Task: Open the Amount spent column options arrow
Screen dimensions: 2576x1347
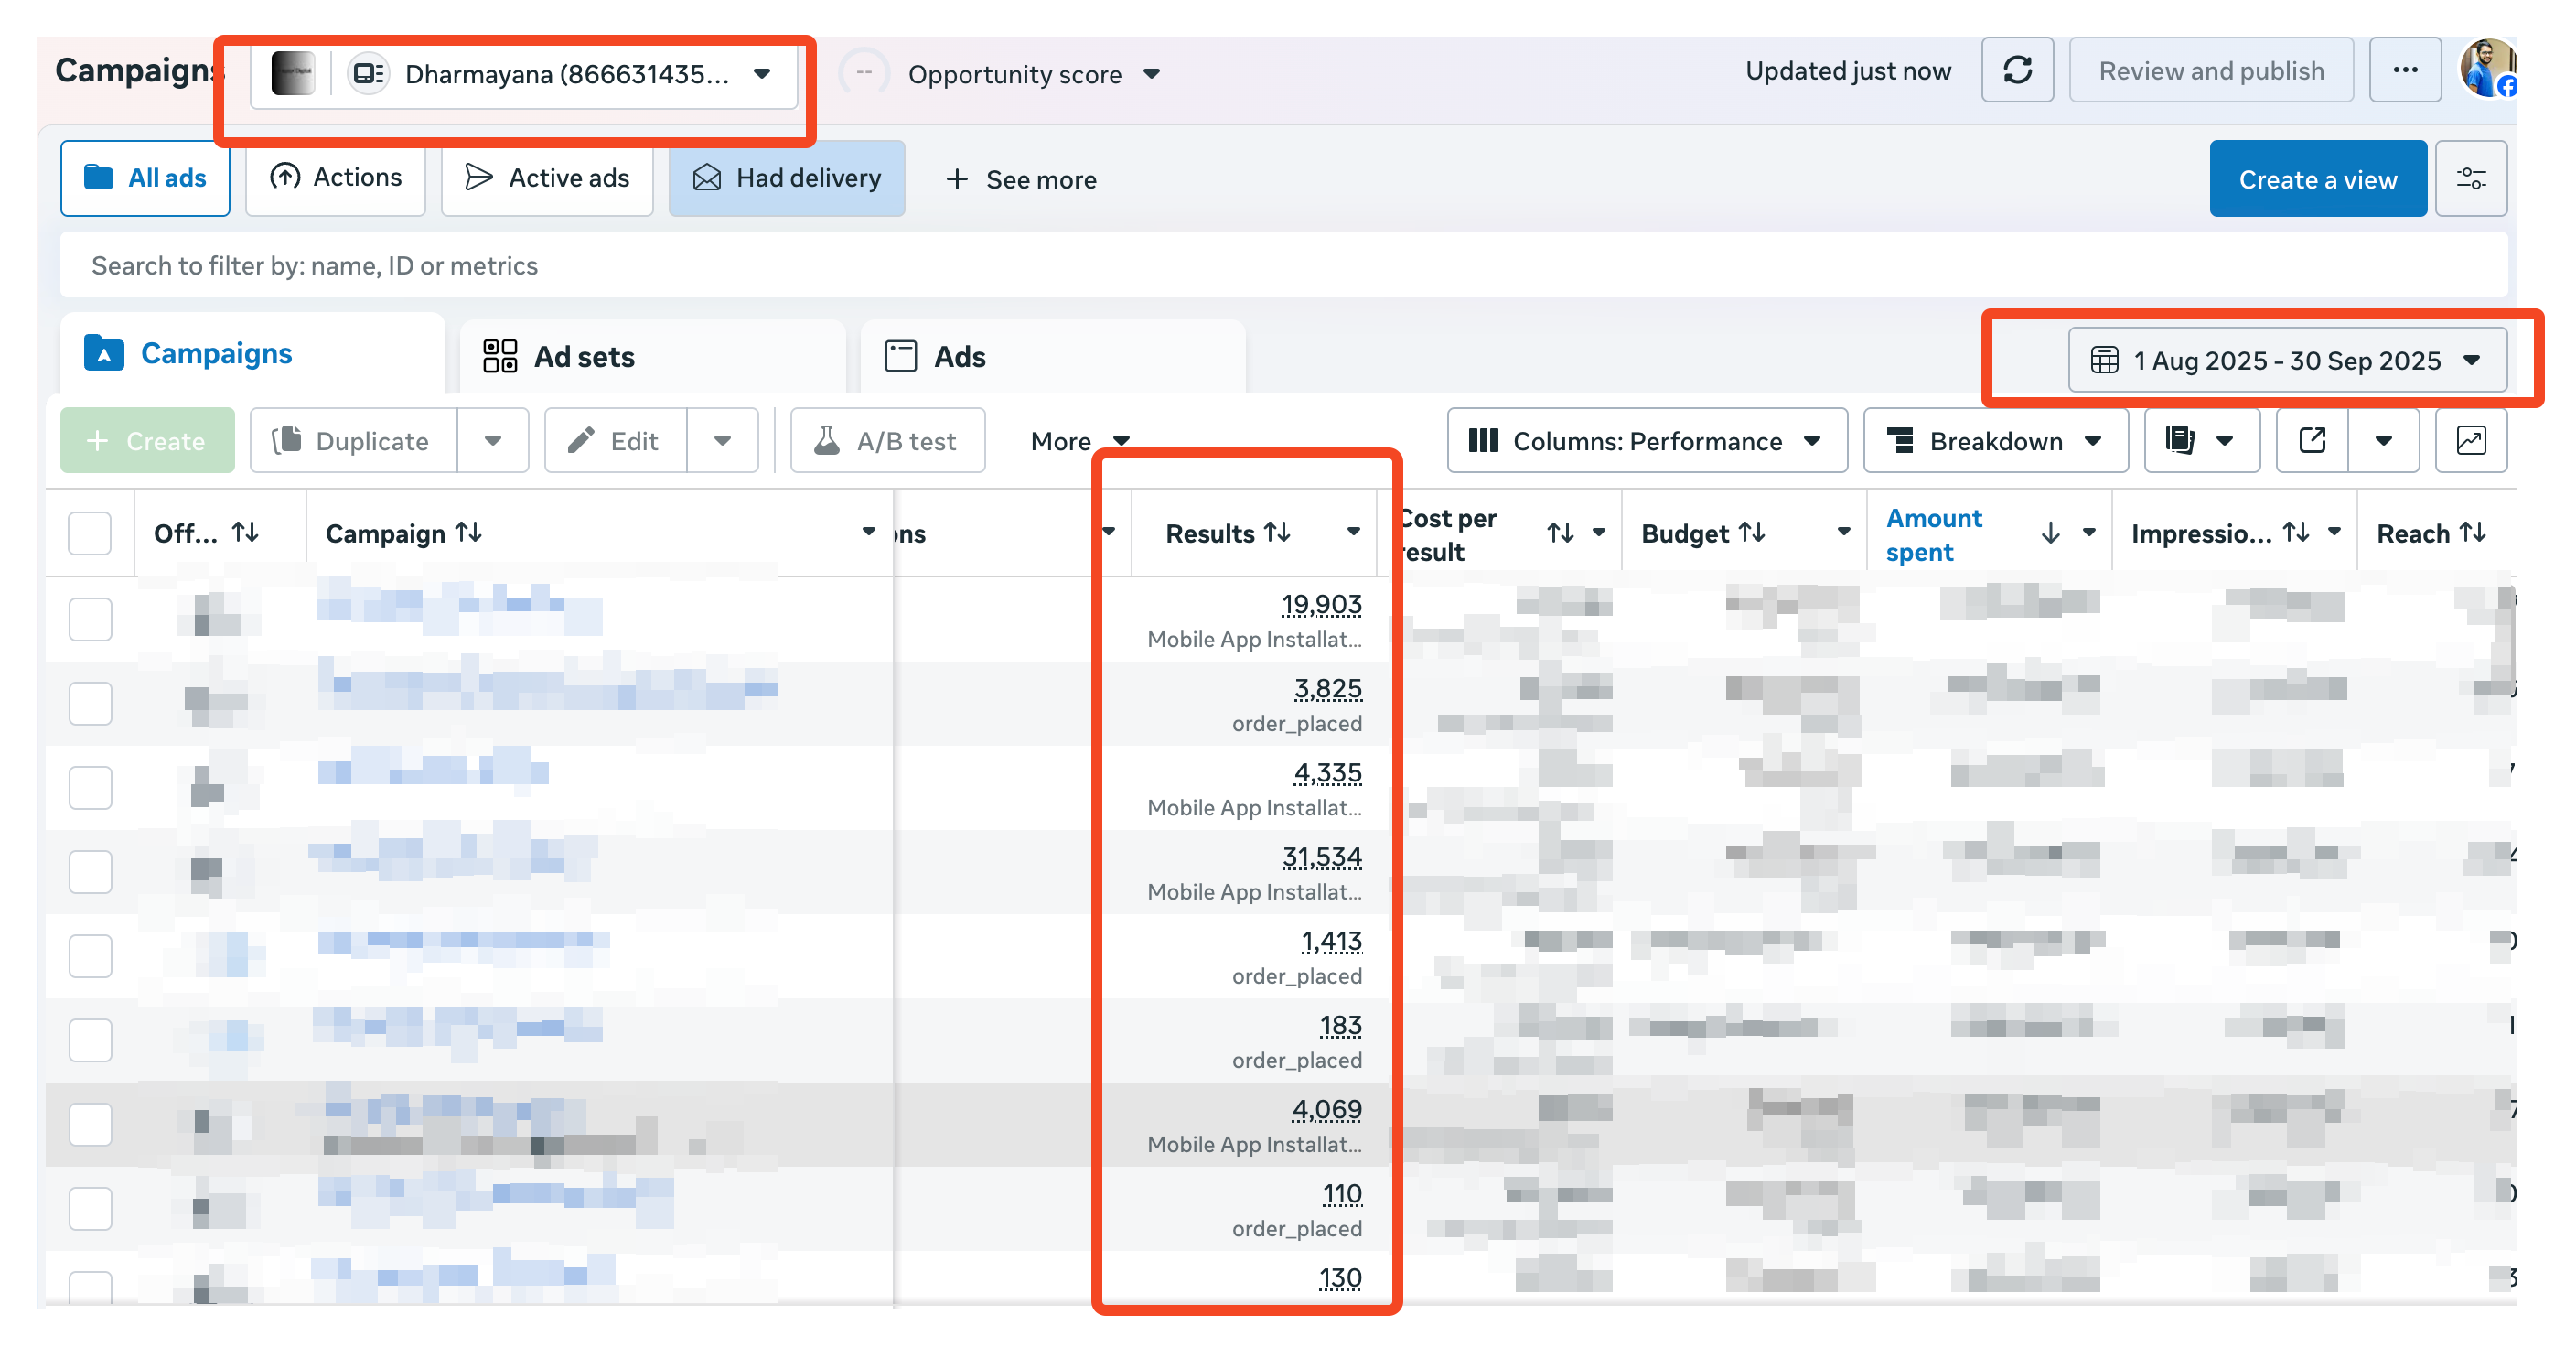Action: pyautogui.click(x=2088, y=532)
